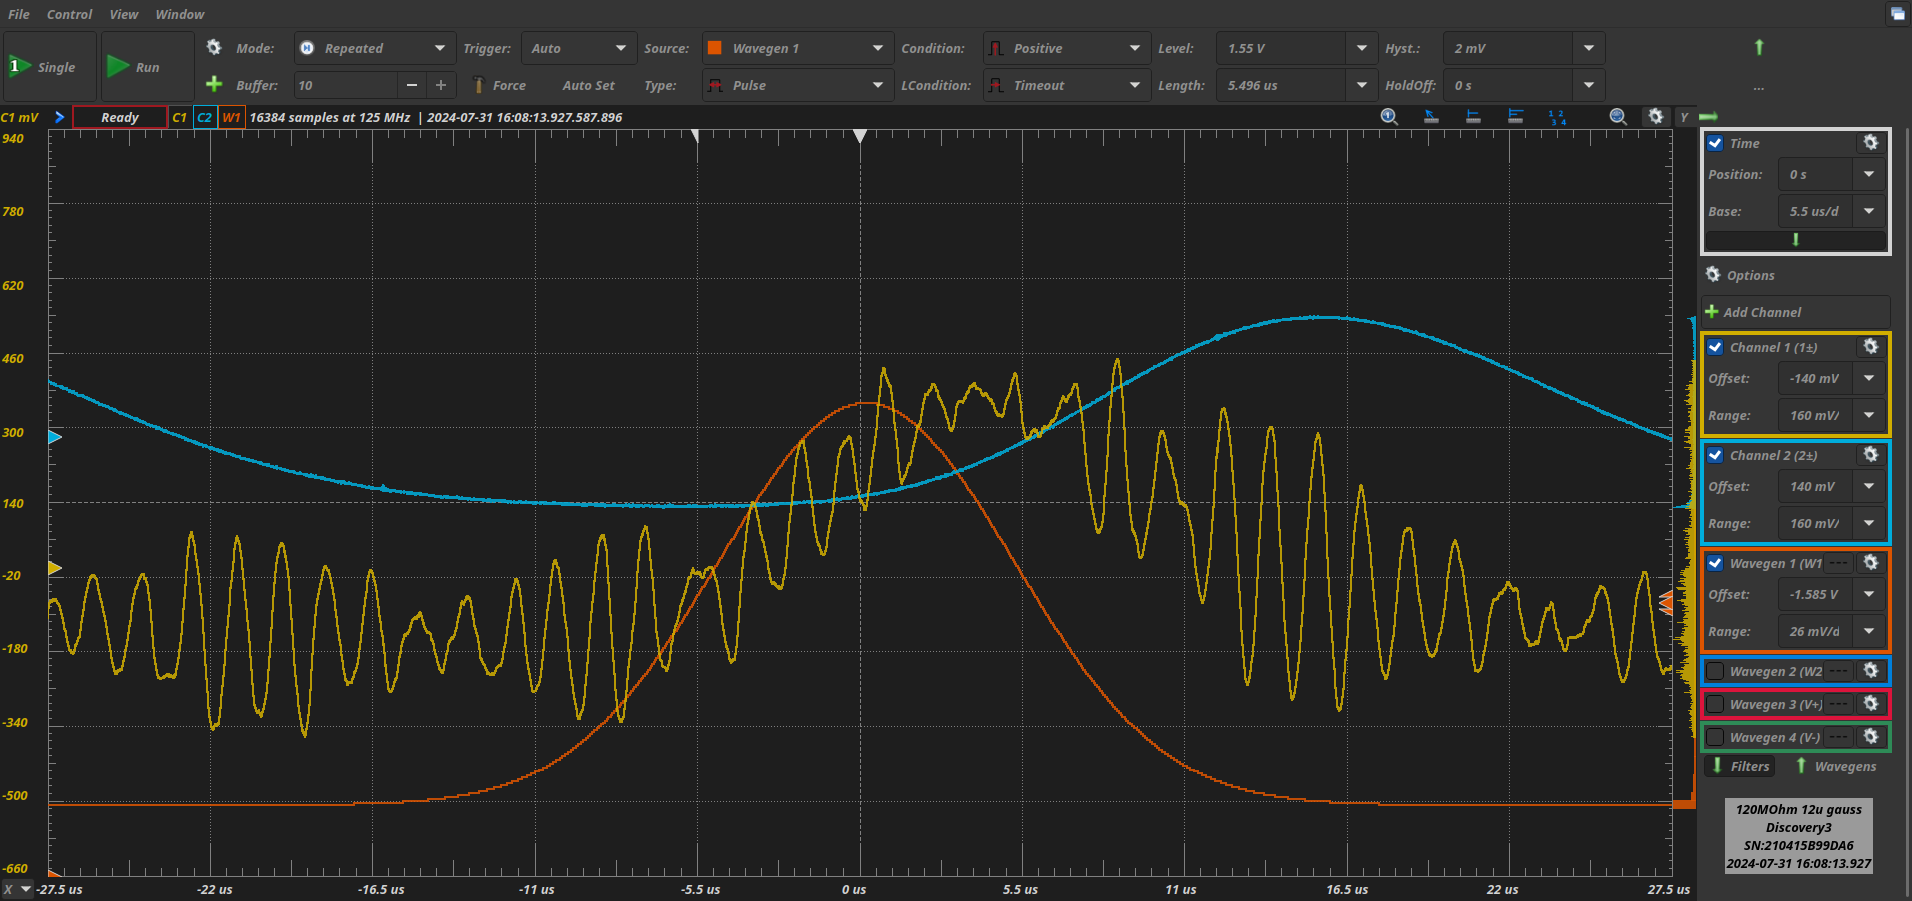Toggle the C1 channel label tab
Screen dimensions: 1912x901
point(180,117)
